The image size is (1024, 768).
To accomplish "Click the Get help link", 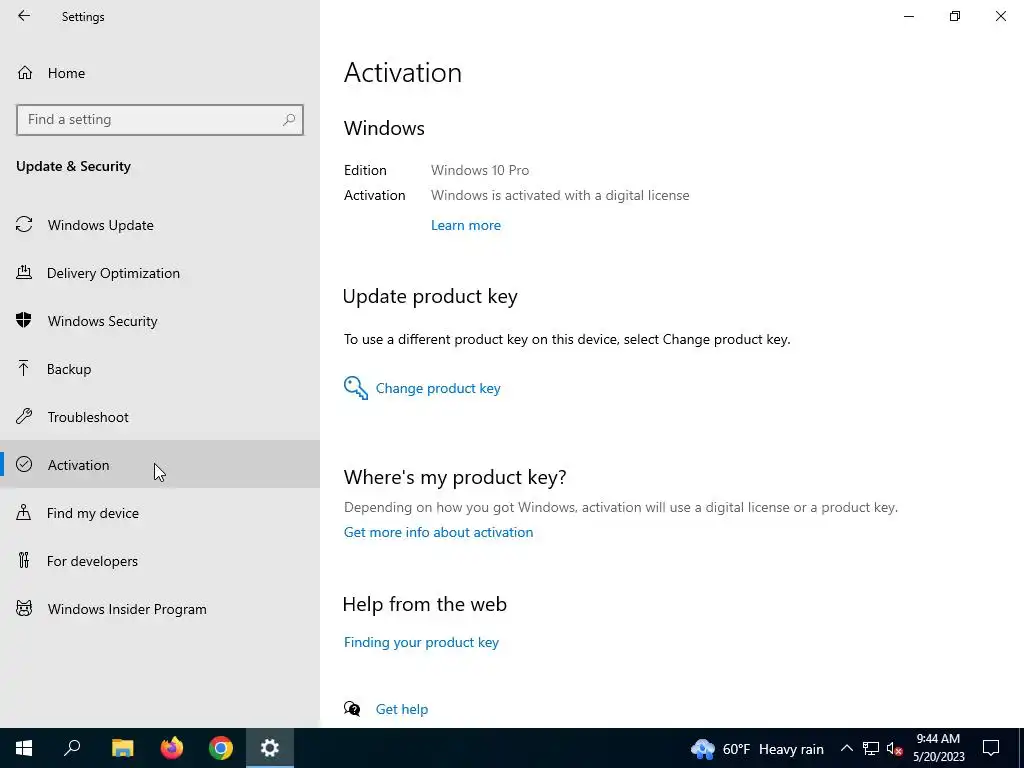I will (402, 709).
